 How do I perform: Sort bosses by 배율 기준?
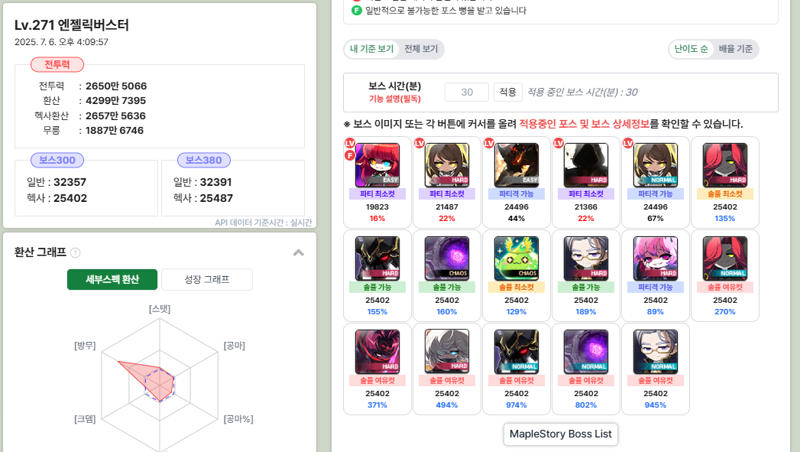click(x=735, y=49)
